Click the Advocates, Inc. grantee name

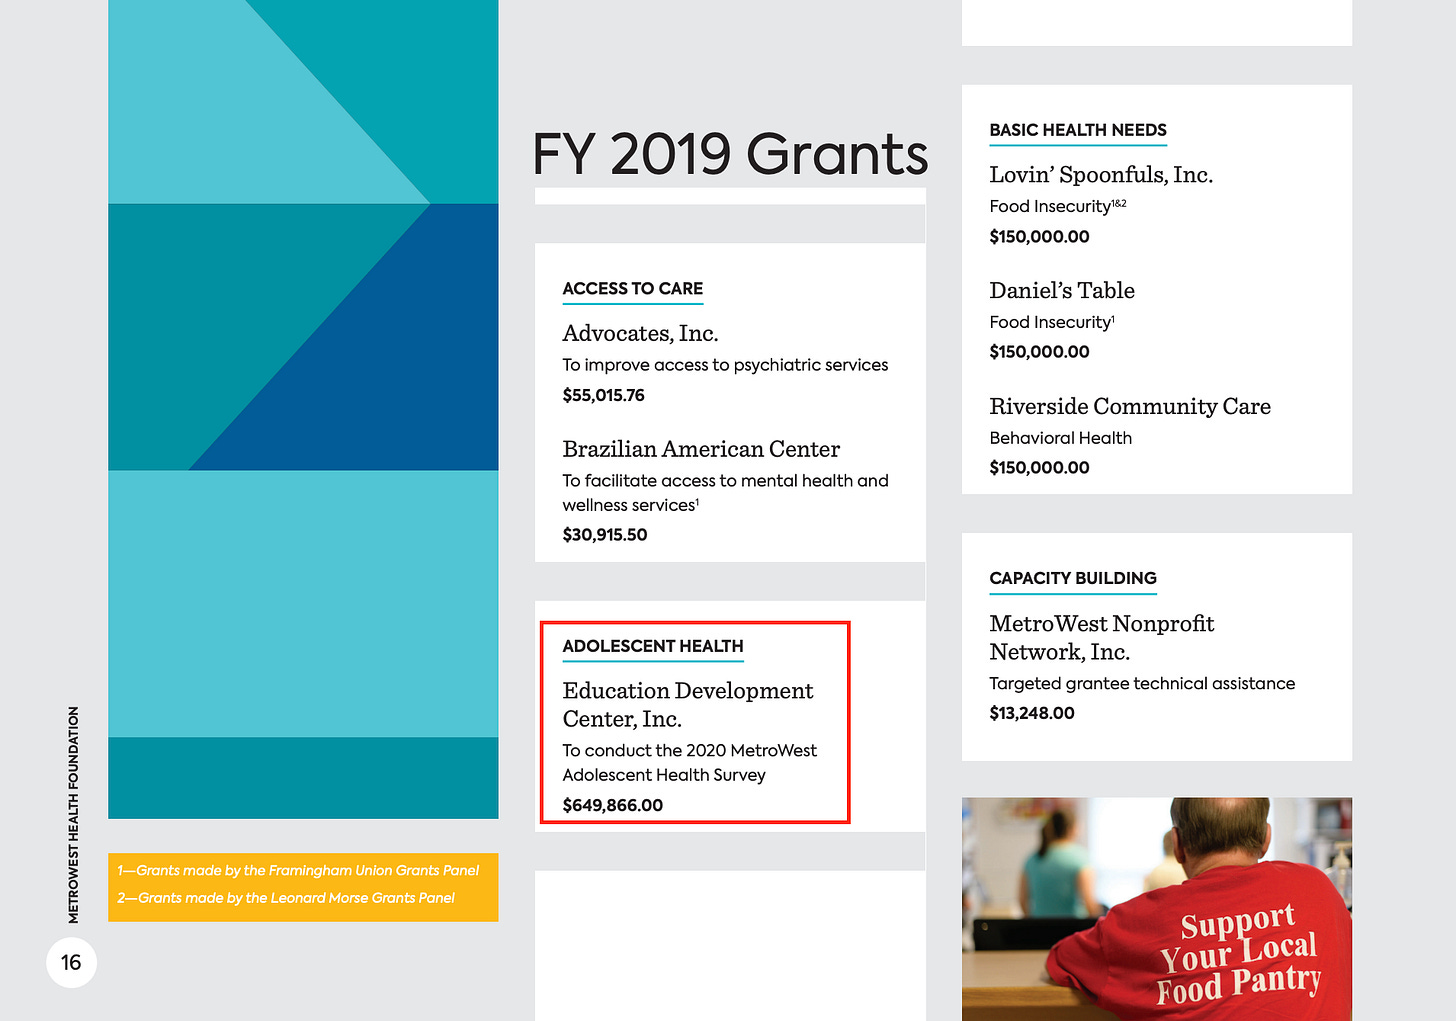coord(640,333)
